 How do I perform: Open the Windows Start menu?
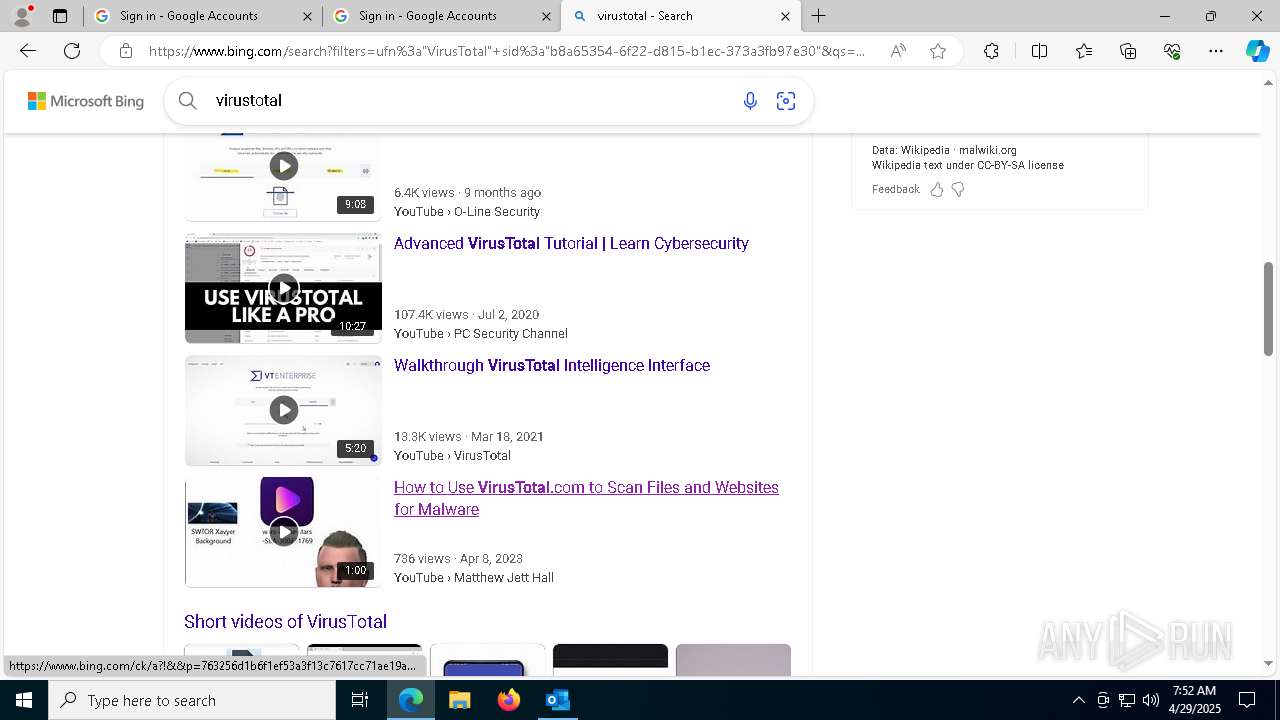click(24, 700)
